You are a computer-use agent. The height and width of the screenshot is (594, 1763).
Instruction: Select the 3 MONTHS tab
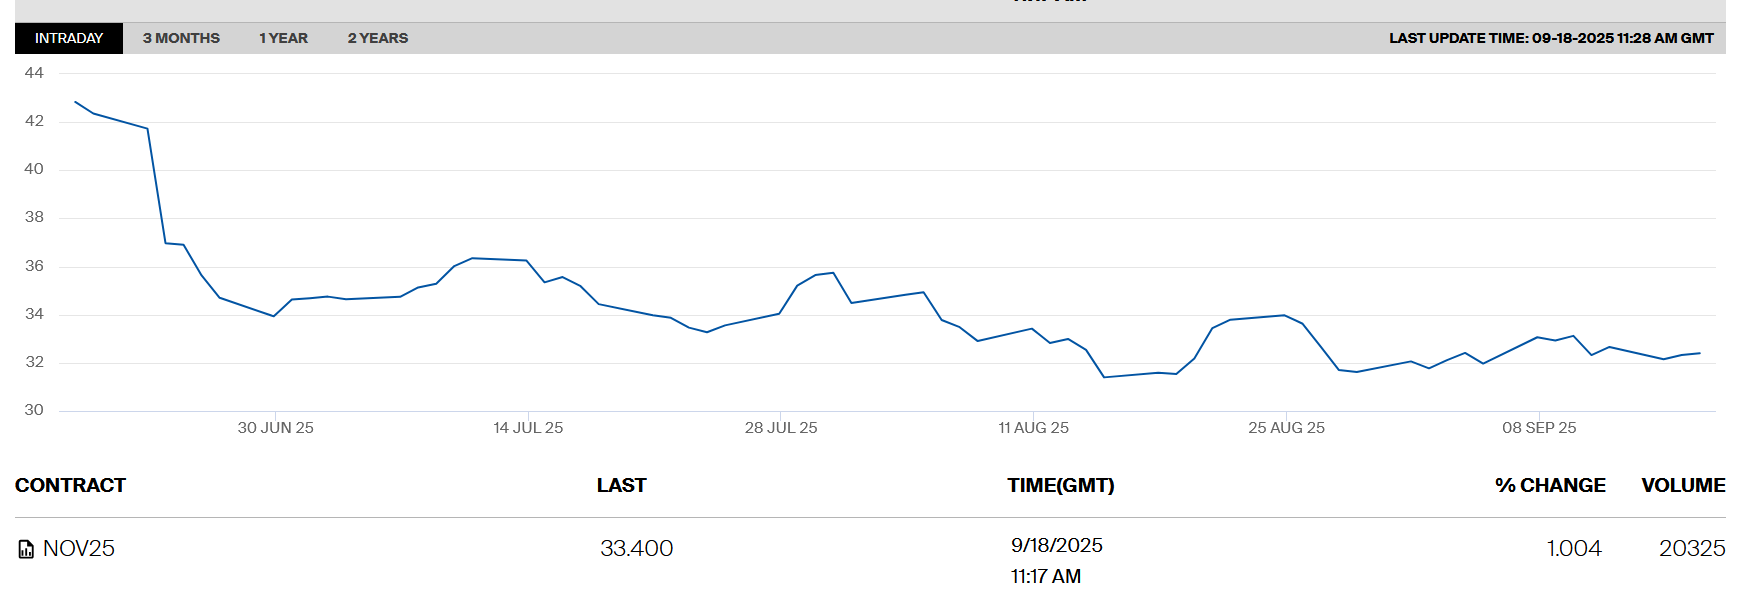(x=181, y=38)
